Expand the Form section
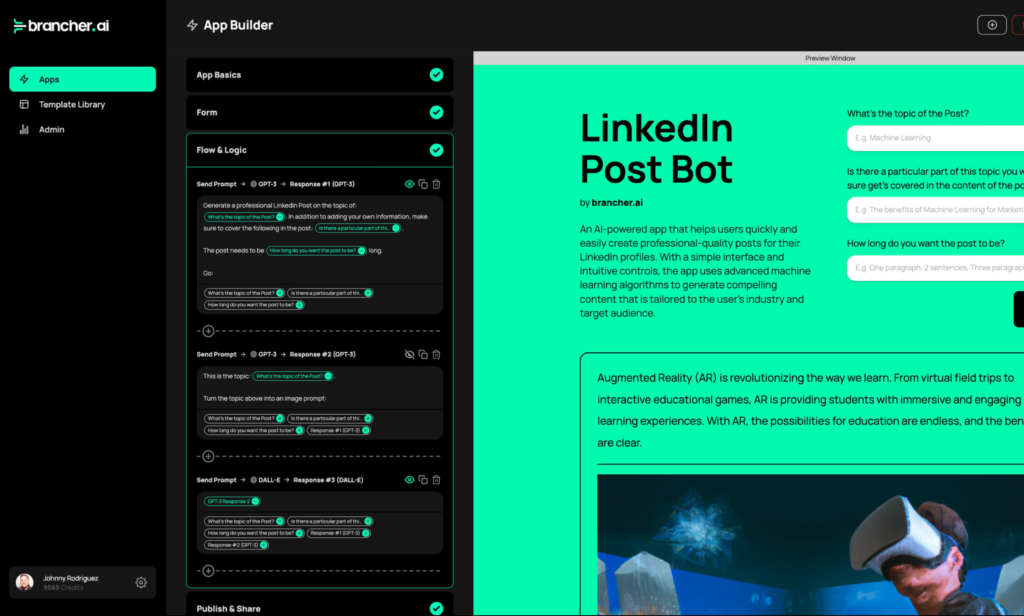1024x616 pixels. pyautogui.click(x=319, y=112)
